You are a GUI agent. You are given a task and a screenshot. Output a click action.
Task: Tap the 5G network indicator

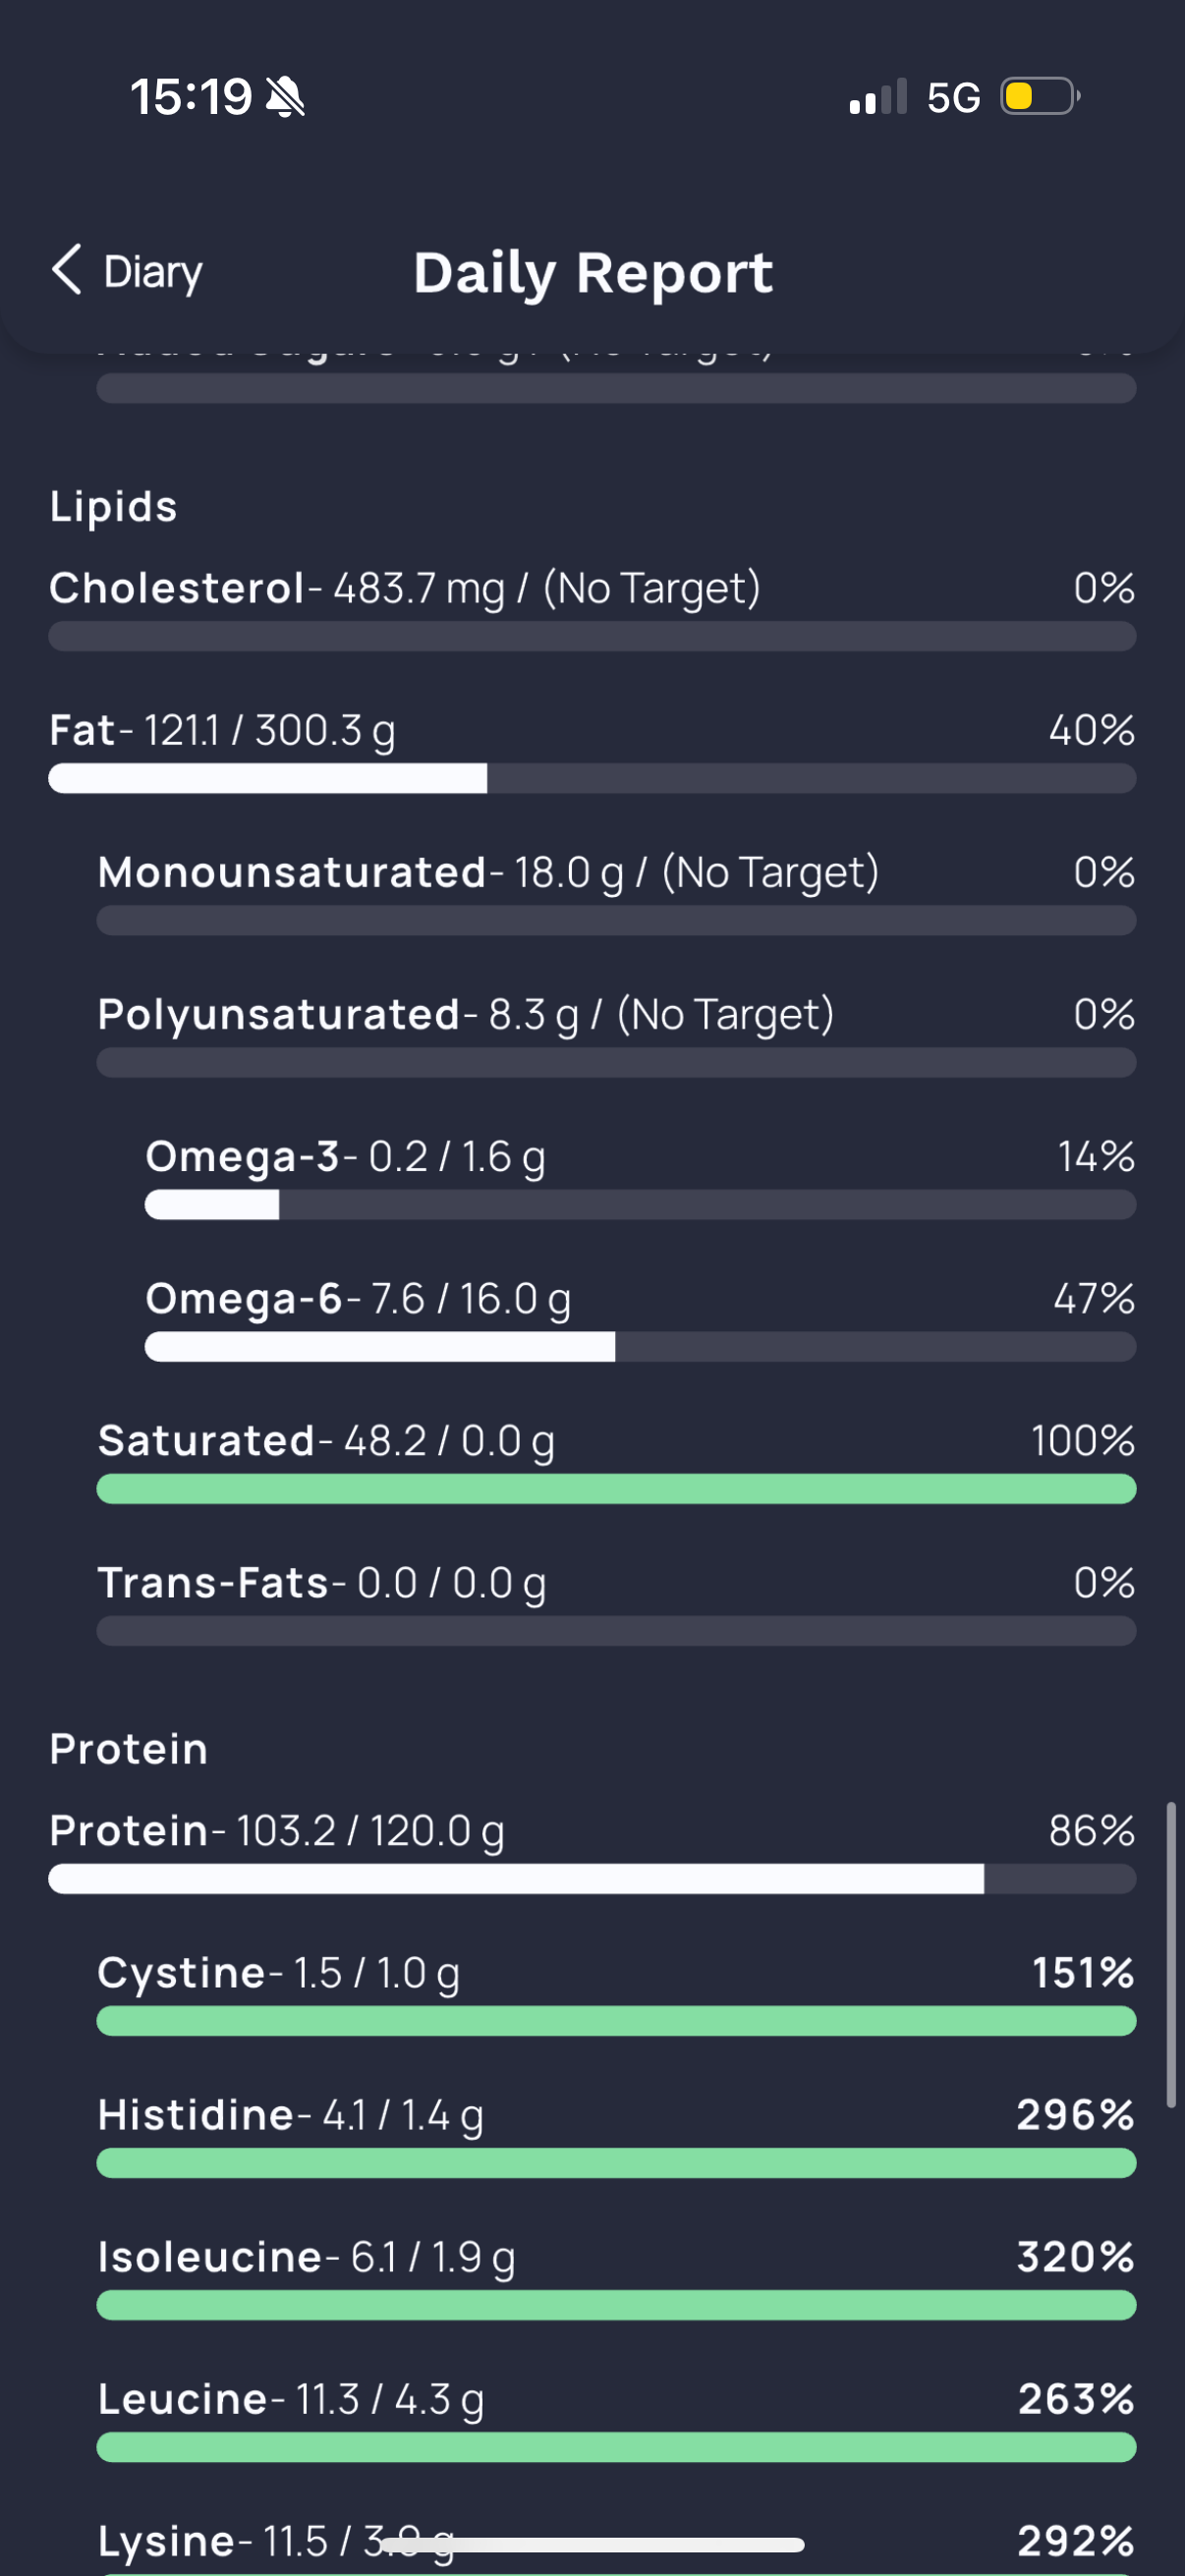pyautogui.click(x=953, y=98)
